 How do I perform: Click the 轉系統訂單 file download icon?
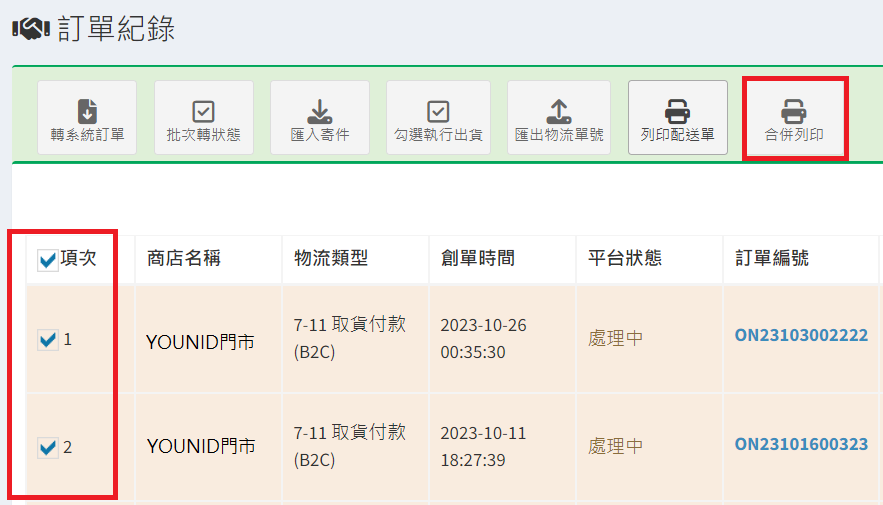[87, 110]
